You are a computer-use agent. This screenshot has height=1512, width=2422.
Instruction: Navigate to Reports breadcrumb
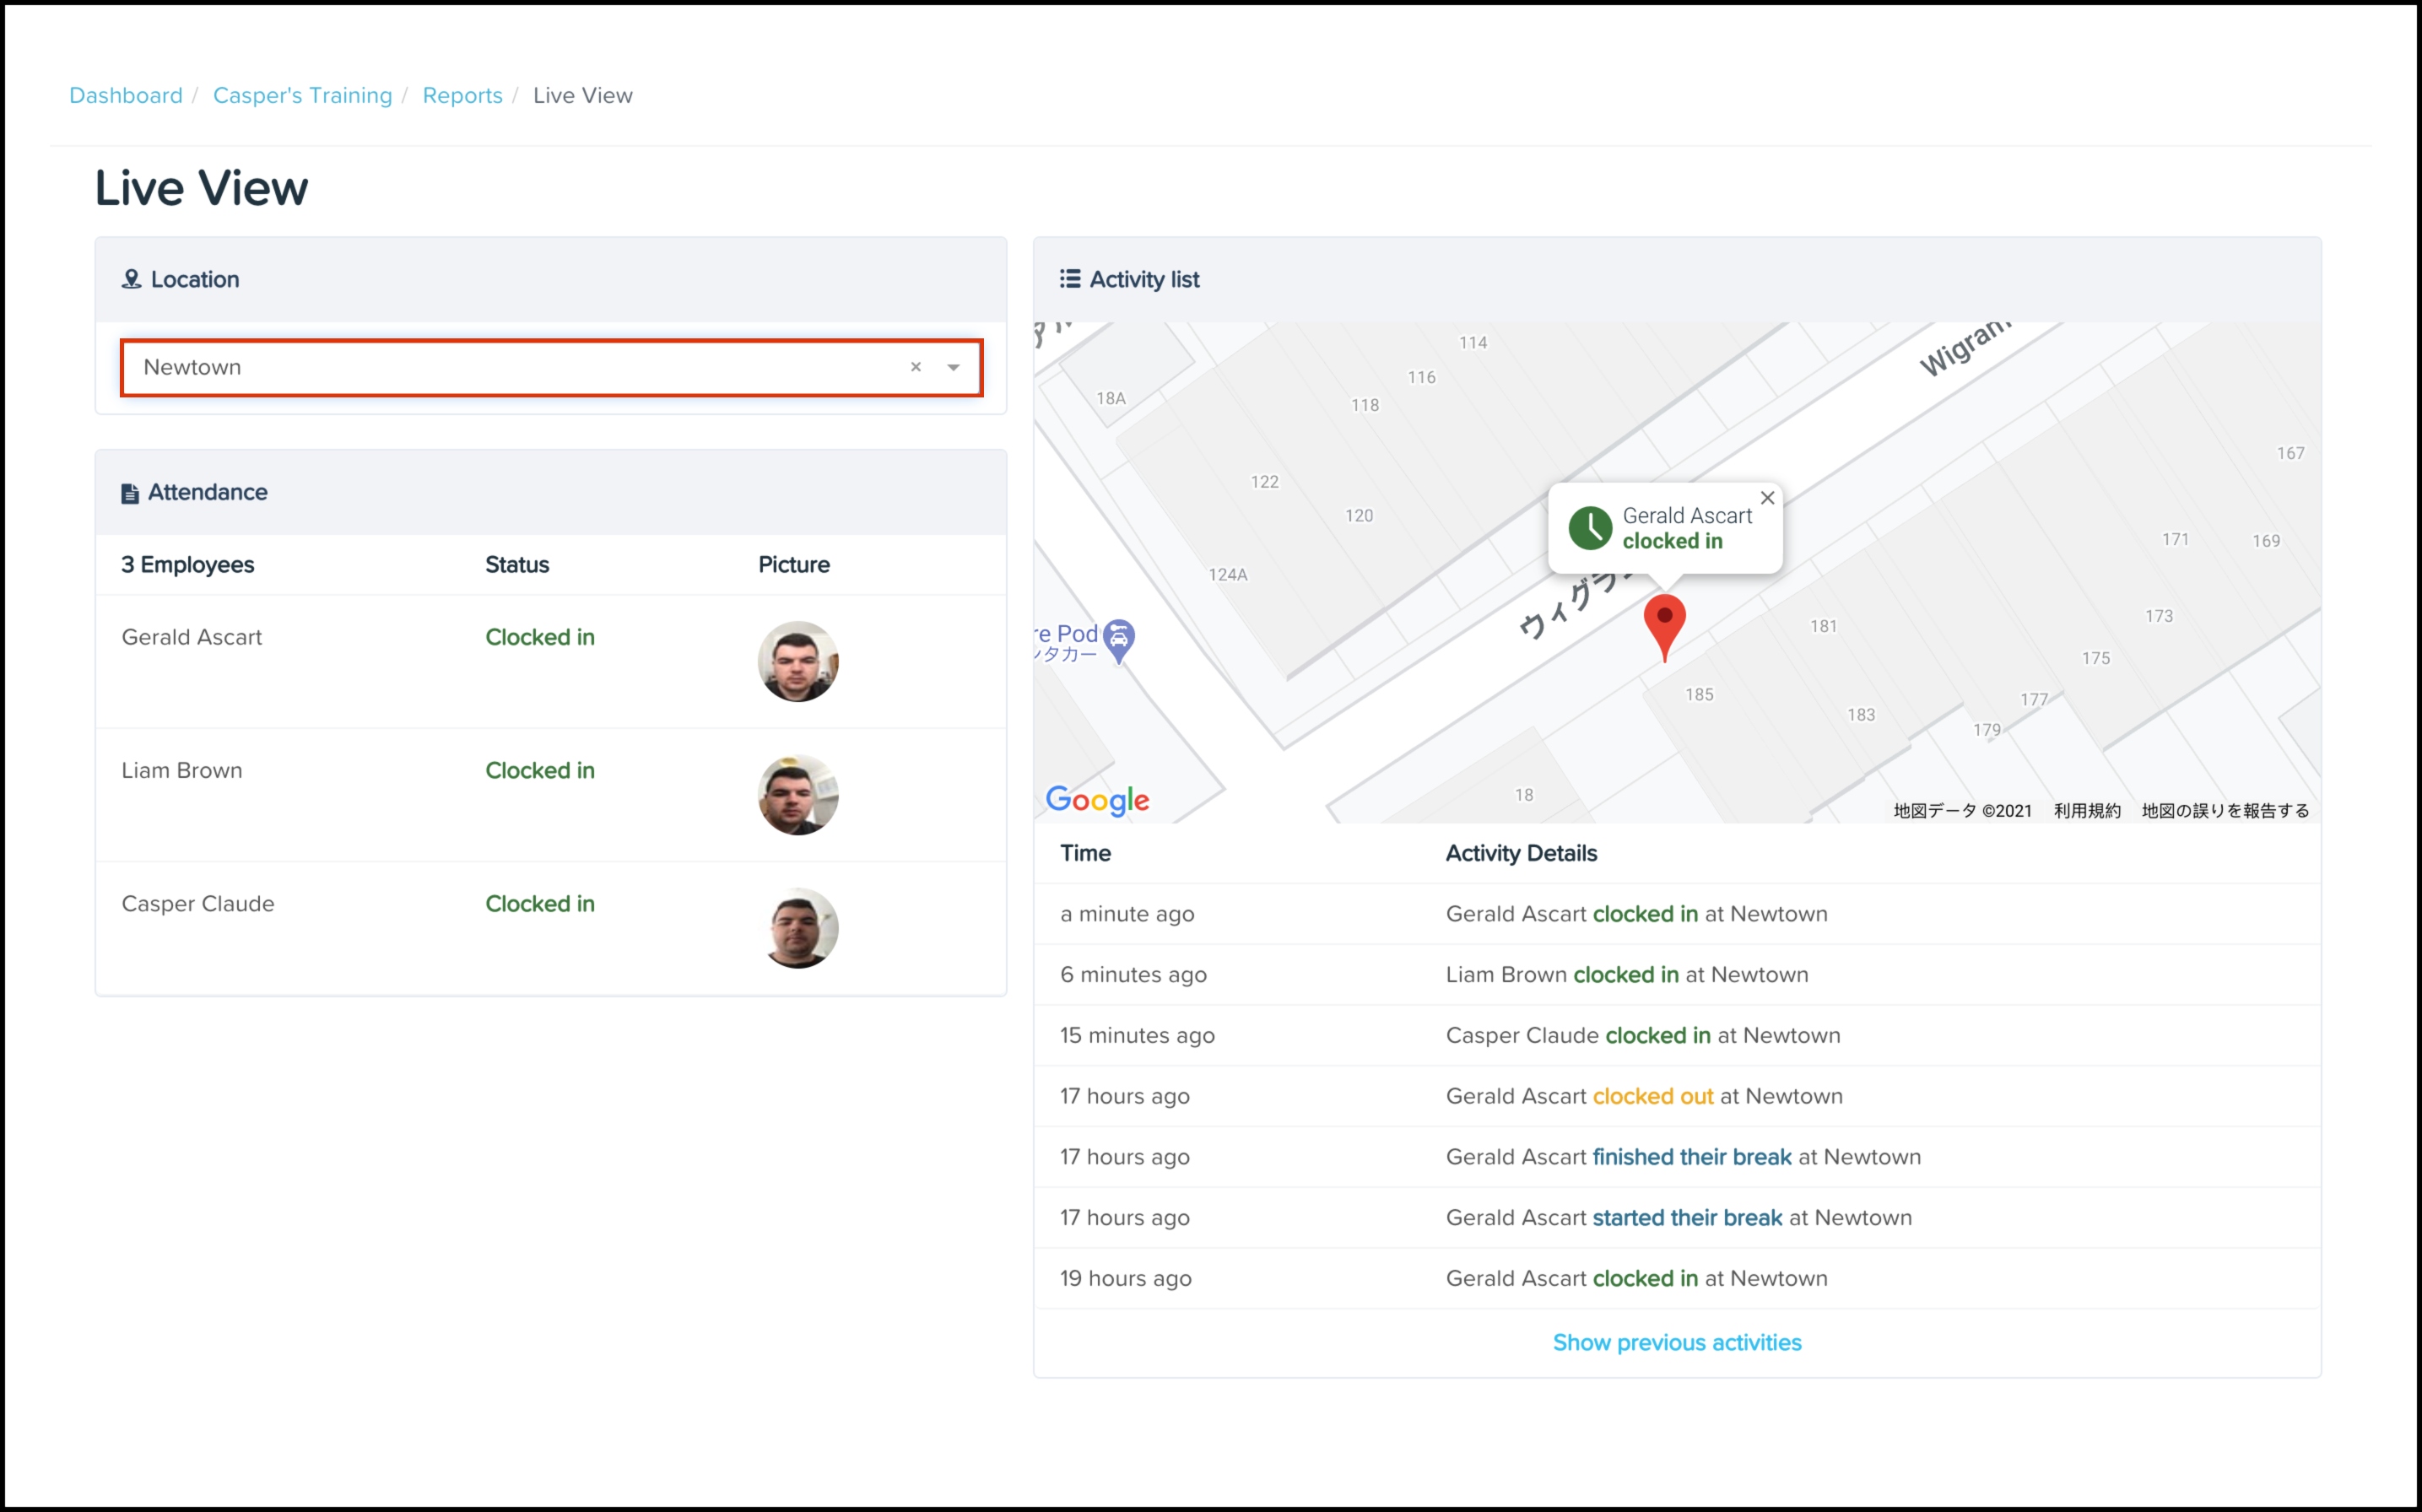(462, 95)
